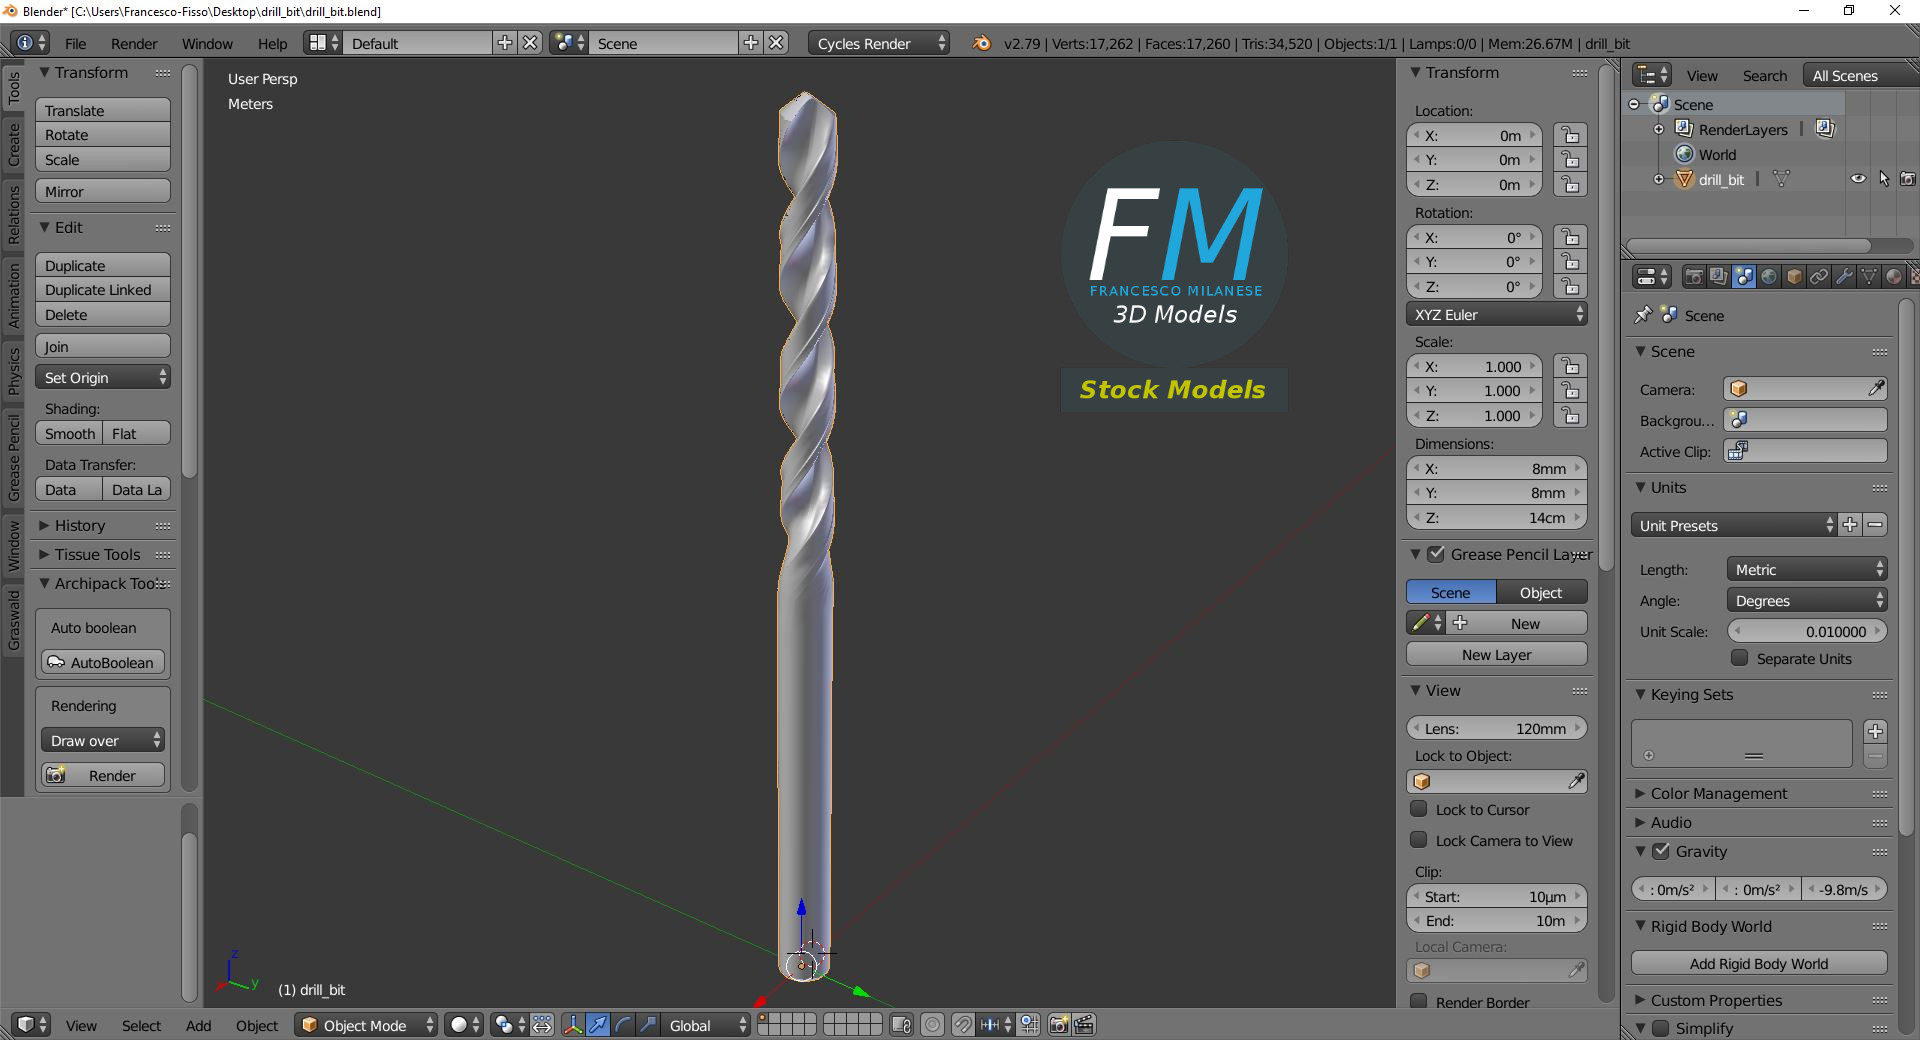Viewport: 1920px width, 1040px height.
Task: Open the XYZ Euler rotation mode dropdown
Action: point(1496,314)
